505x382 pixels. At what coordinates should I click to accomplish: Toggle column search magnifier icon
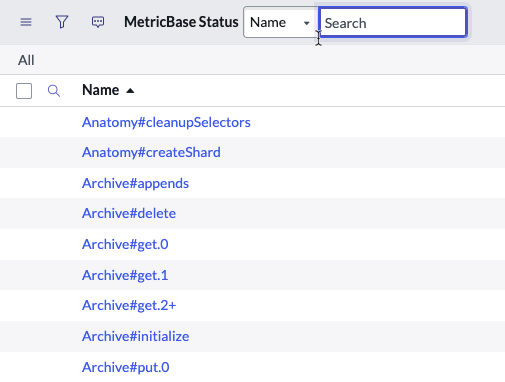pos(54,91)
